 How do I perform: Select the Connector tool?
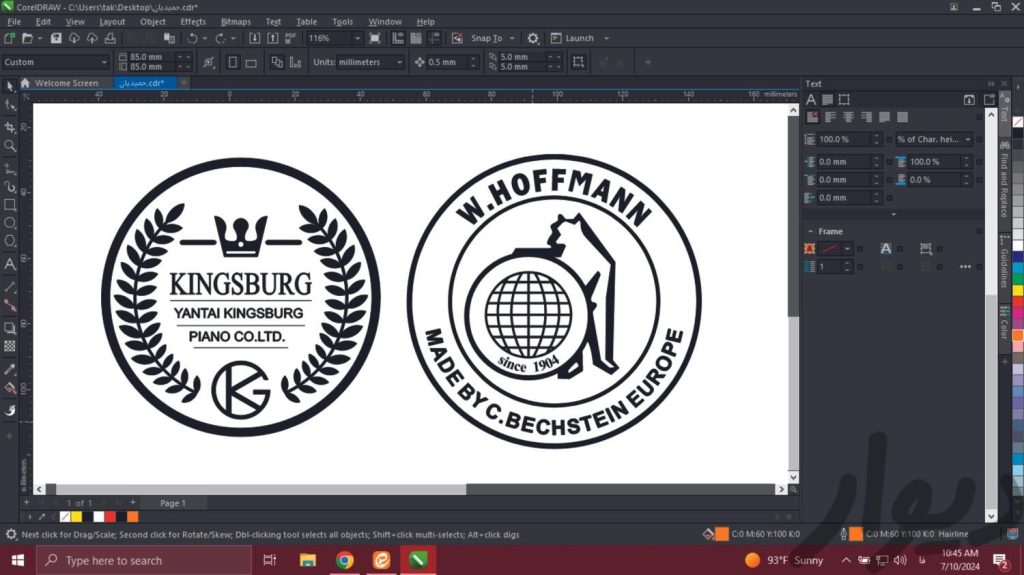click(10, 305)
